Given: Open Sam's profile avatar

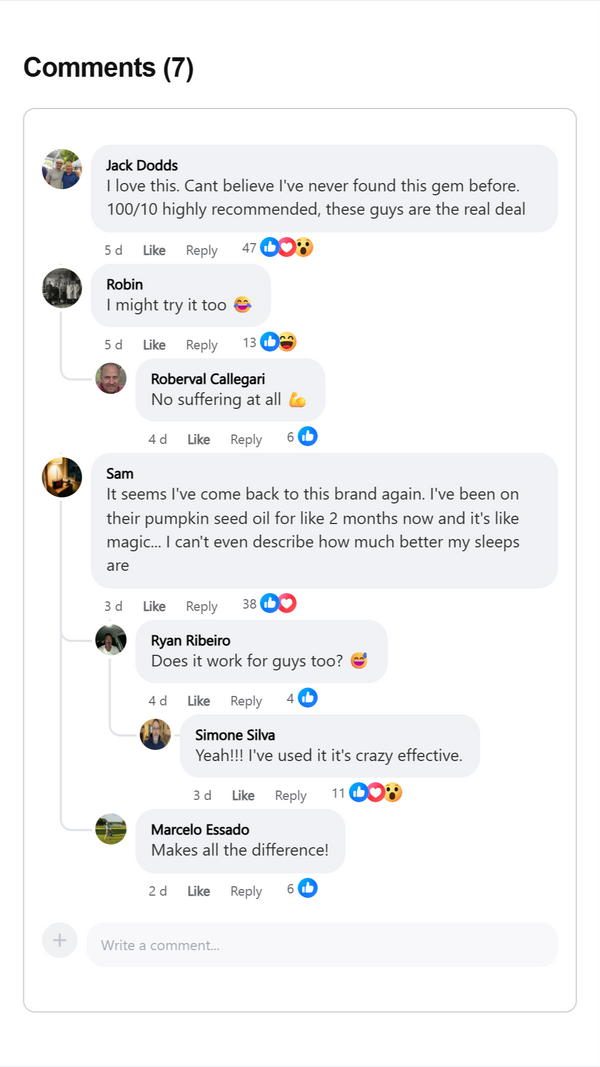Looking at the screenshot, I should tap(62, 477).
